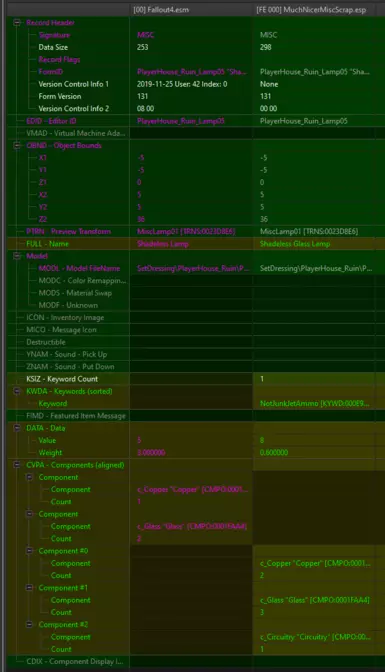Screen dimensions: 385x672
Task: Click the c_Circuitry component cell
Action: [315, 637]
